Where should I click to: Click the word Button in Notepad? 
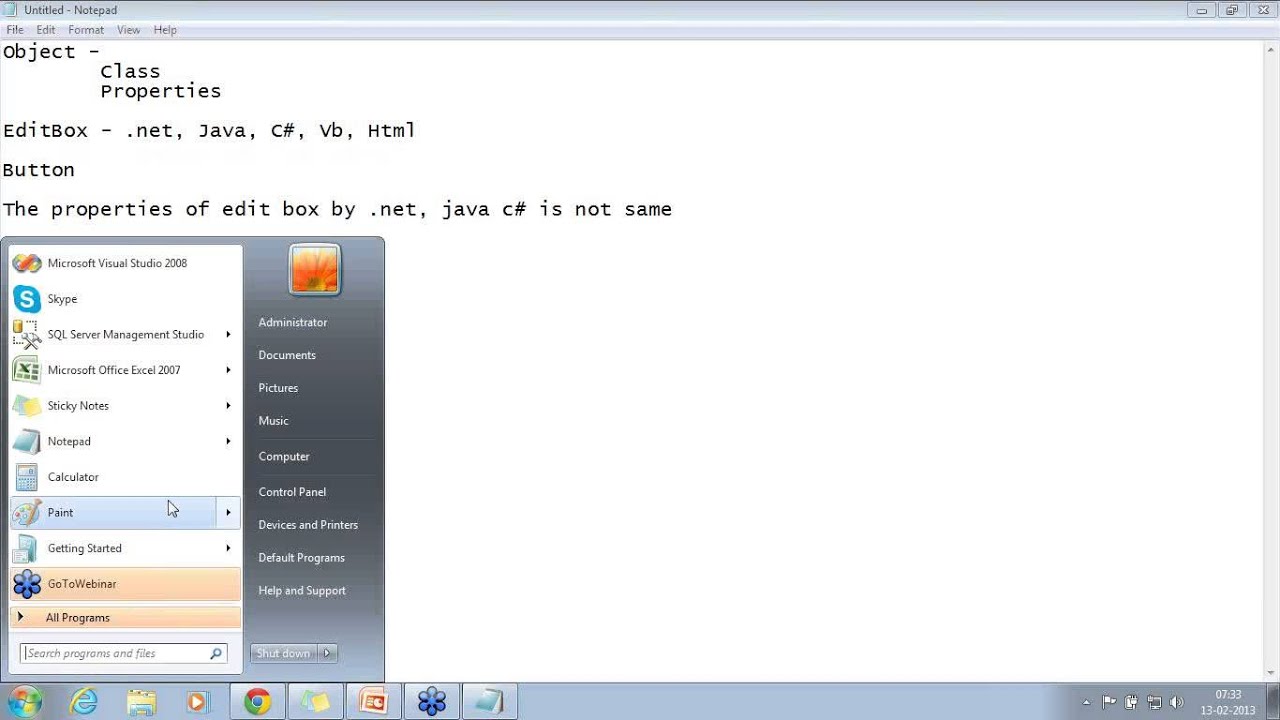38,170
